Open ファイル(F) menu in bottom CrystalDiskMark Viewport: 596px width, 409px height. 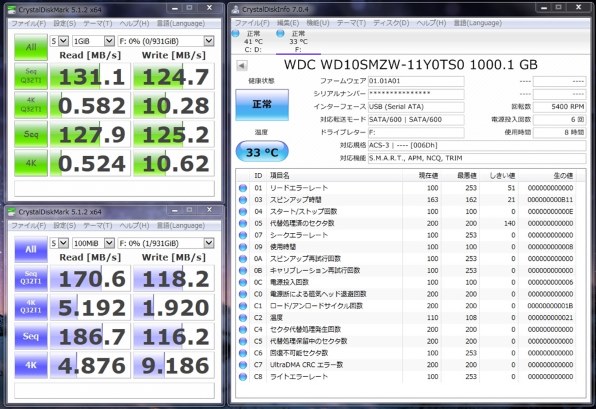point(29,225)
